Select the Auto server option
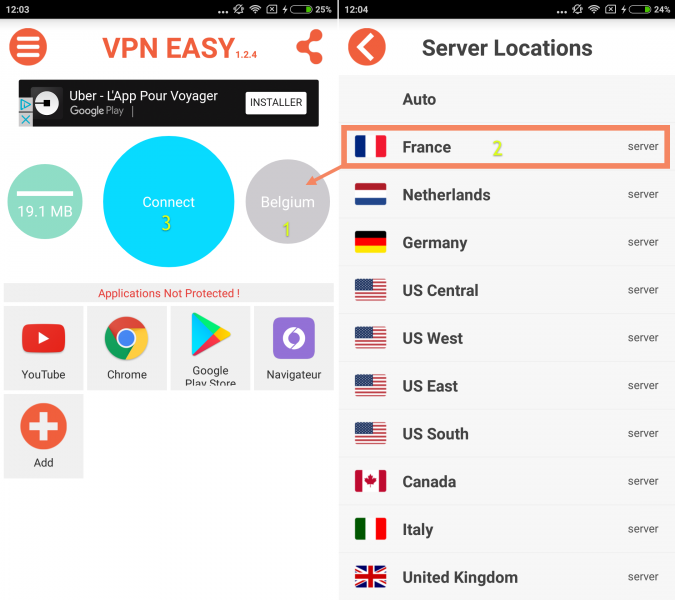 coord(507,99)
